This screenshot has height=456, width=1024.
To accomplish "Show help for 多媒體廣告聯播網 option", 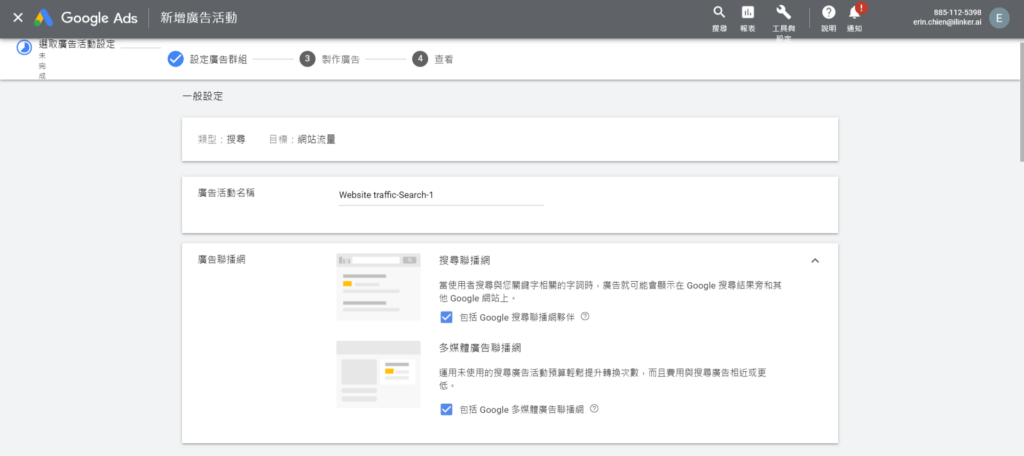I will point(594,409).
